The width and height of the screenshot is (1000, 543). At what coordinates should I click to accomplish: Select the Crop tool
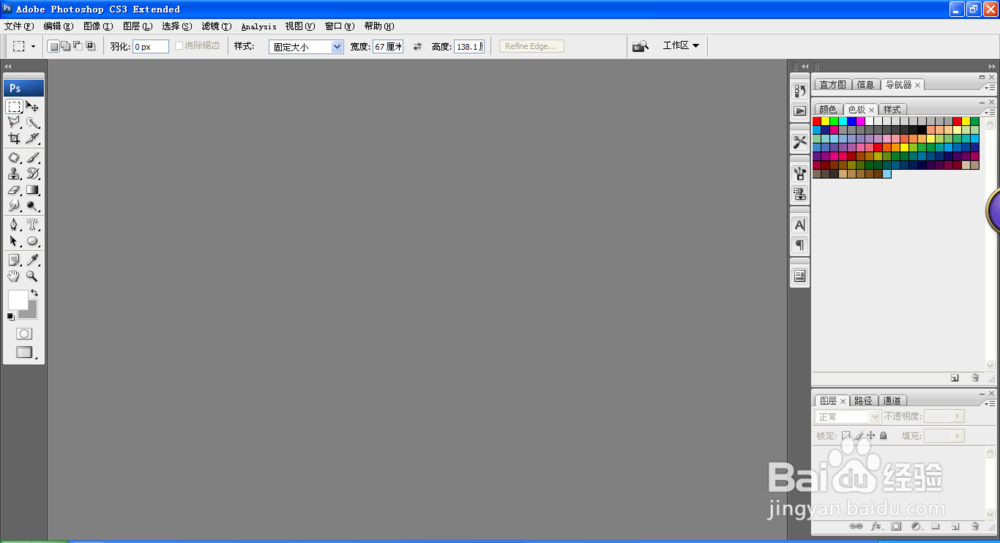(x=14, y=138)
